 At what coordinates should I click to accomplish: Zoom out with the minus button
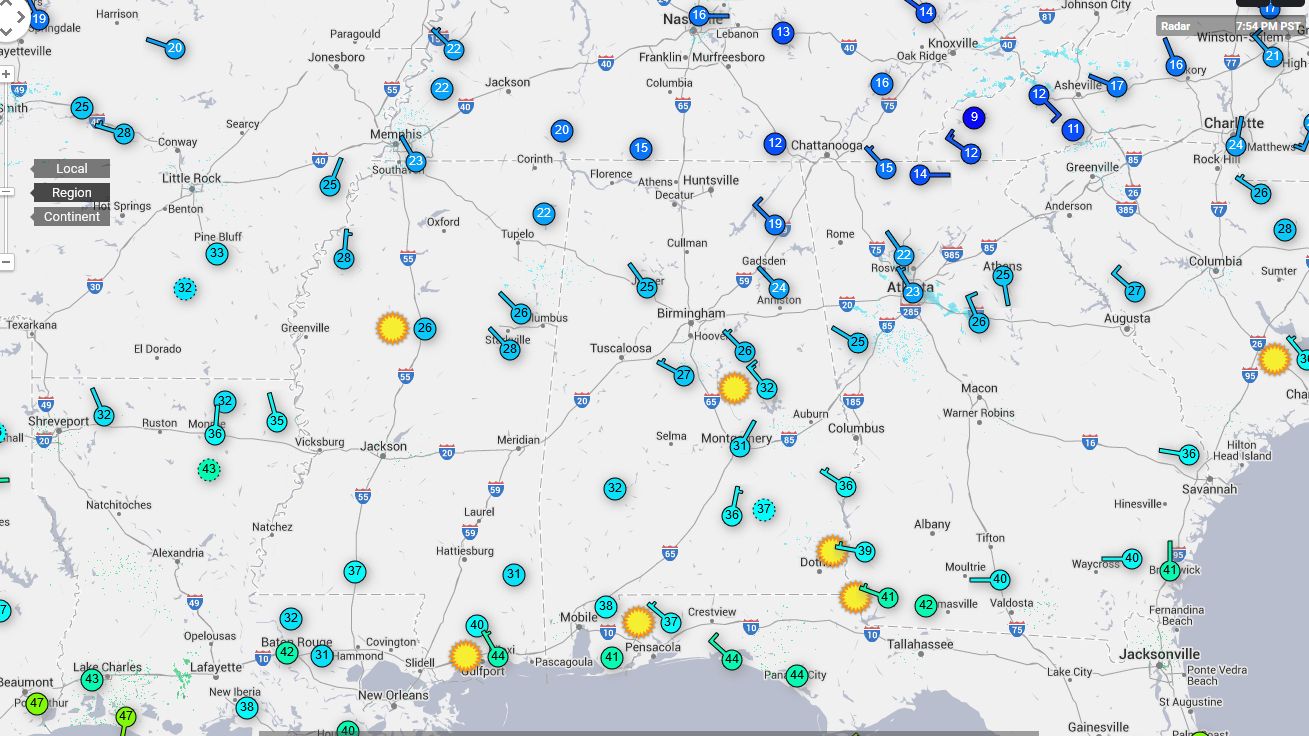6,262
